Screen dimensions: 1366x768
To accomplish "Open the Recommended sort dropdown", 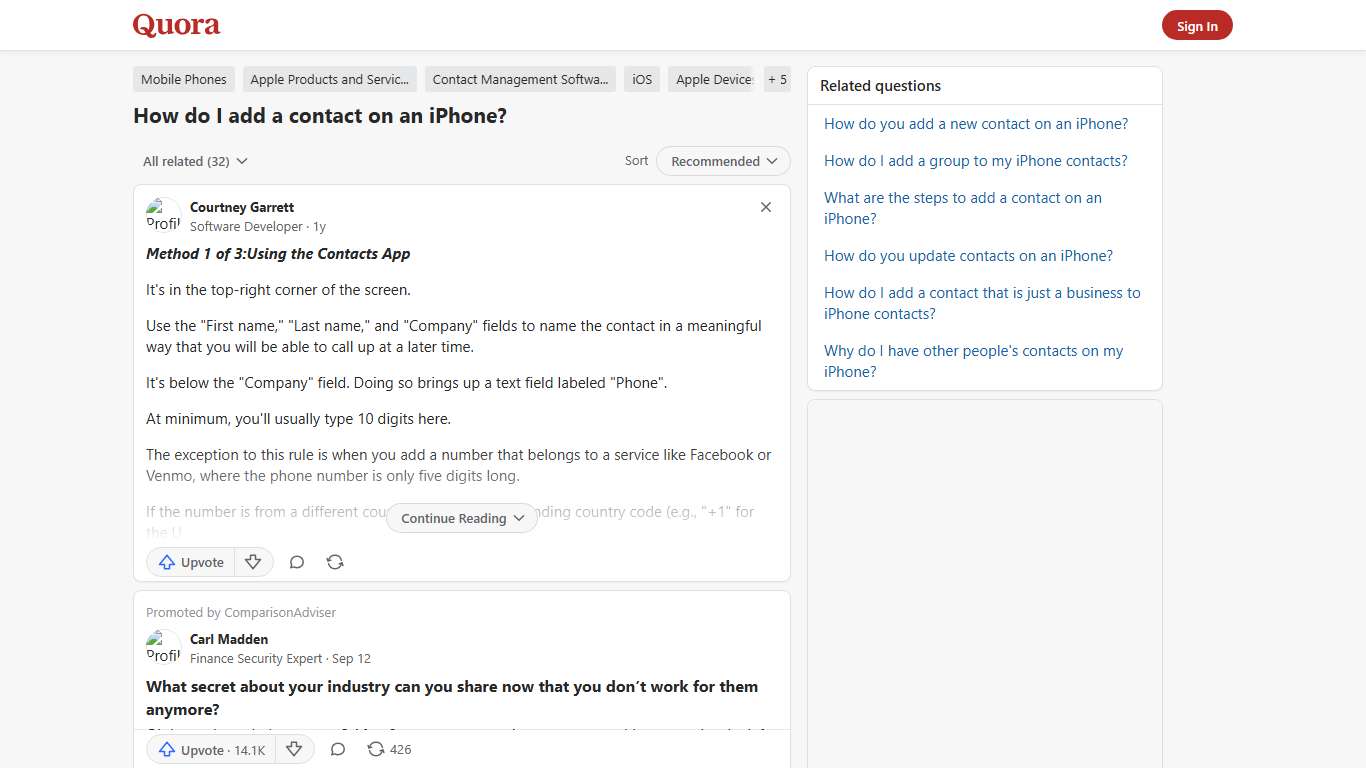I will coord(722,161).
